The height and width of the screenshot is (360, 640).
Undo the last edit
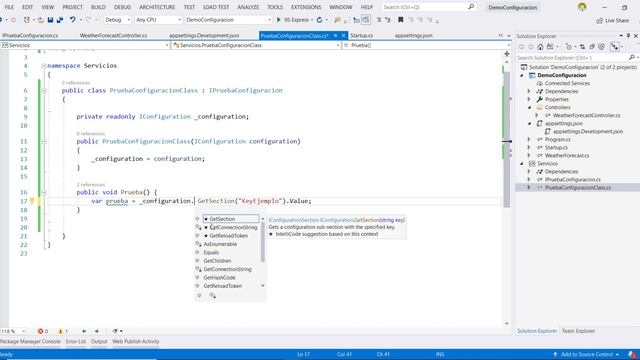73,20
